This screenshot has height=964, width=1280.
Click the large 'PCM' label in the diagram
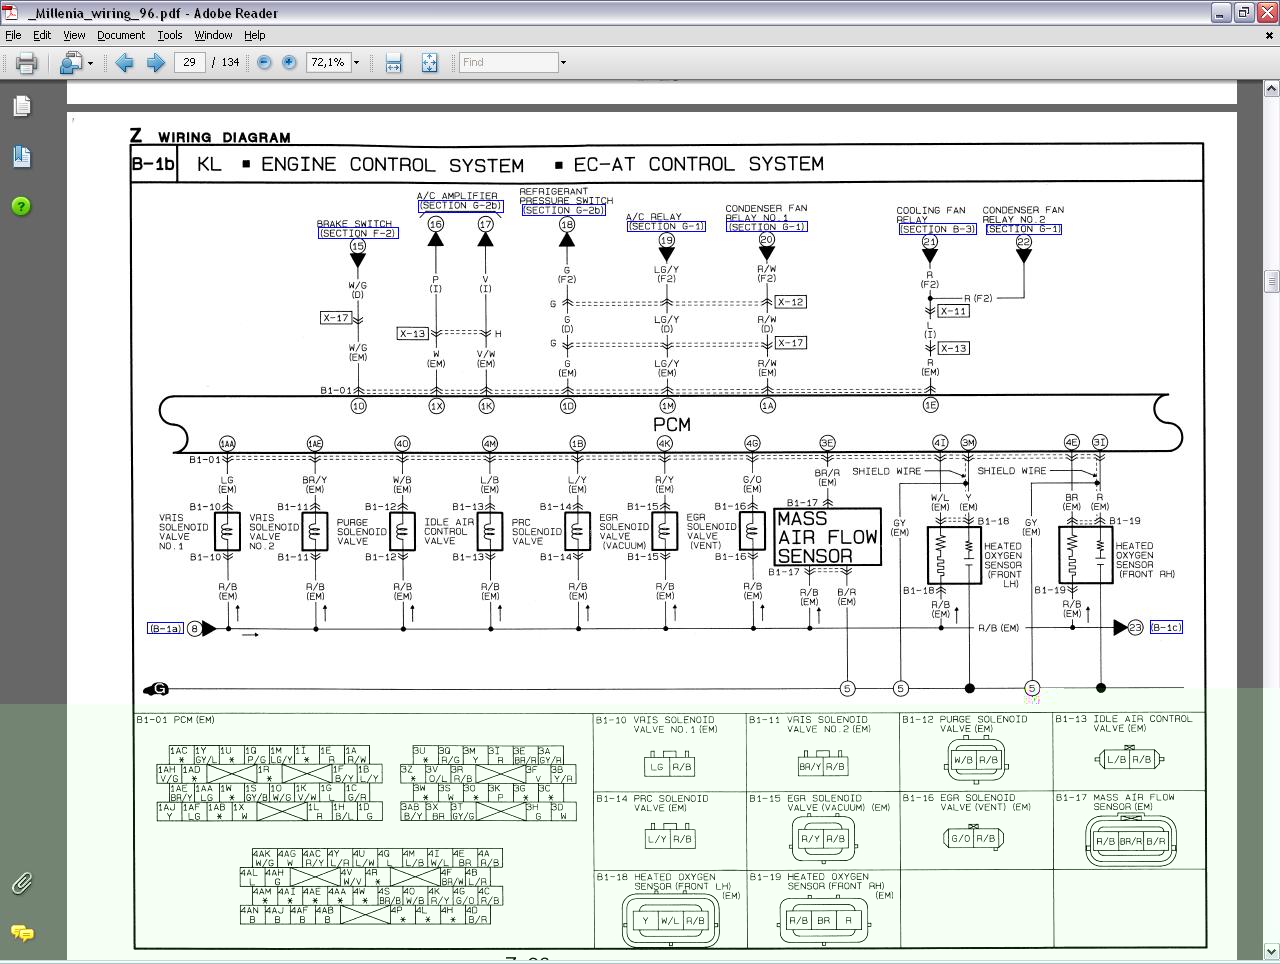tap(671, 424)
